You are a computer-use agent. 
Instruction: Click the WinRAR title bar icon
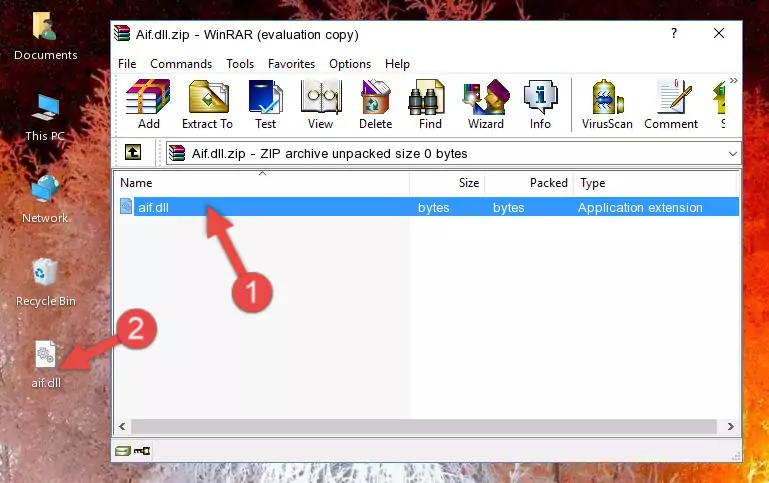[x=122, y=34]
